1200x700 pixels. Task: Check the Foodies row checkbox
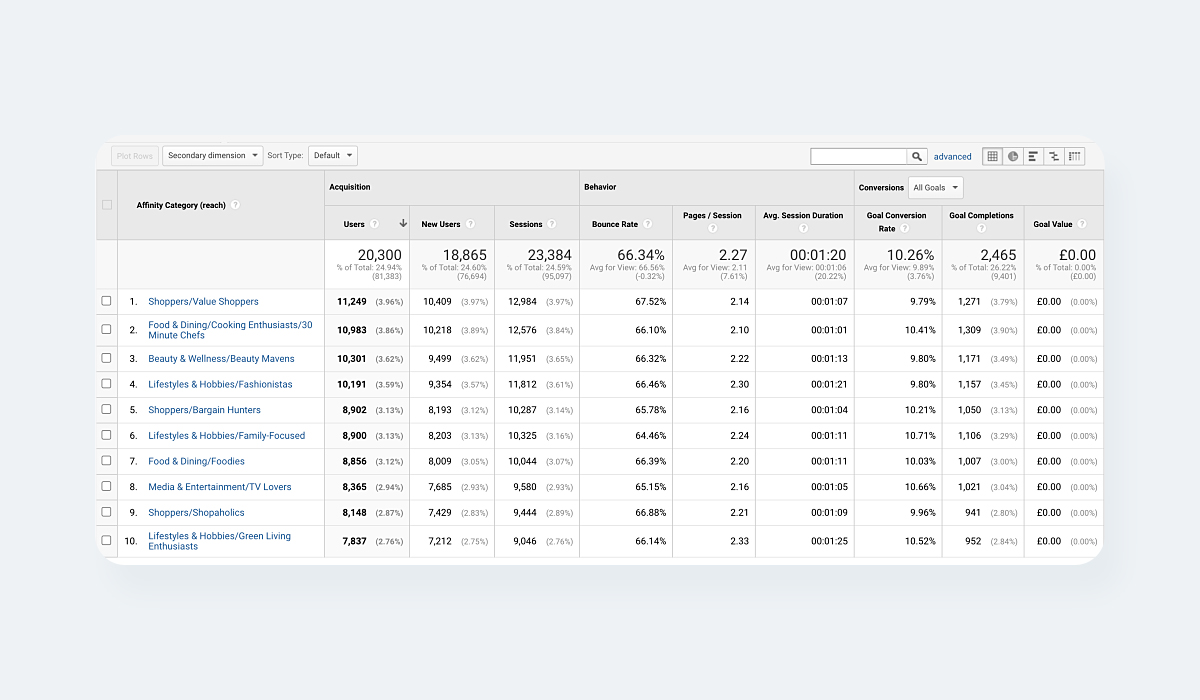pos(107,461)
